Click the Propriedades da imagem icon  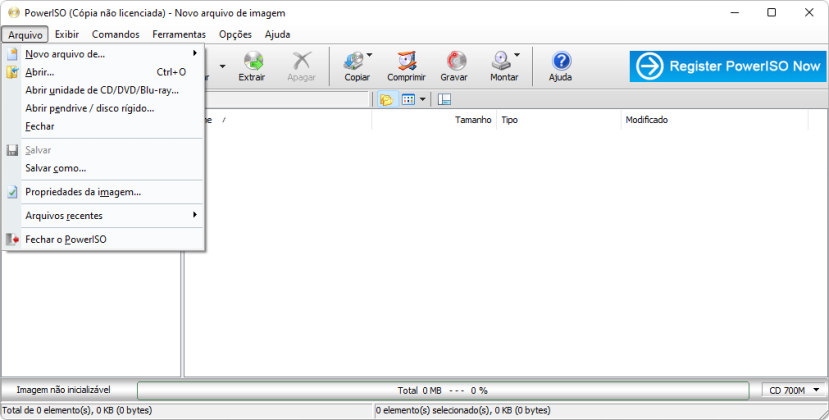click(x=12, y=192)
